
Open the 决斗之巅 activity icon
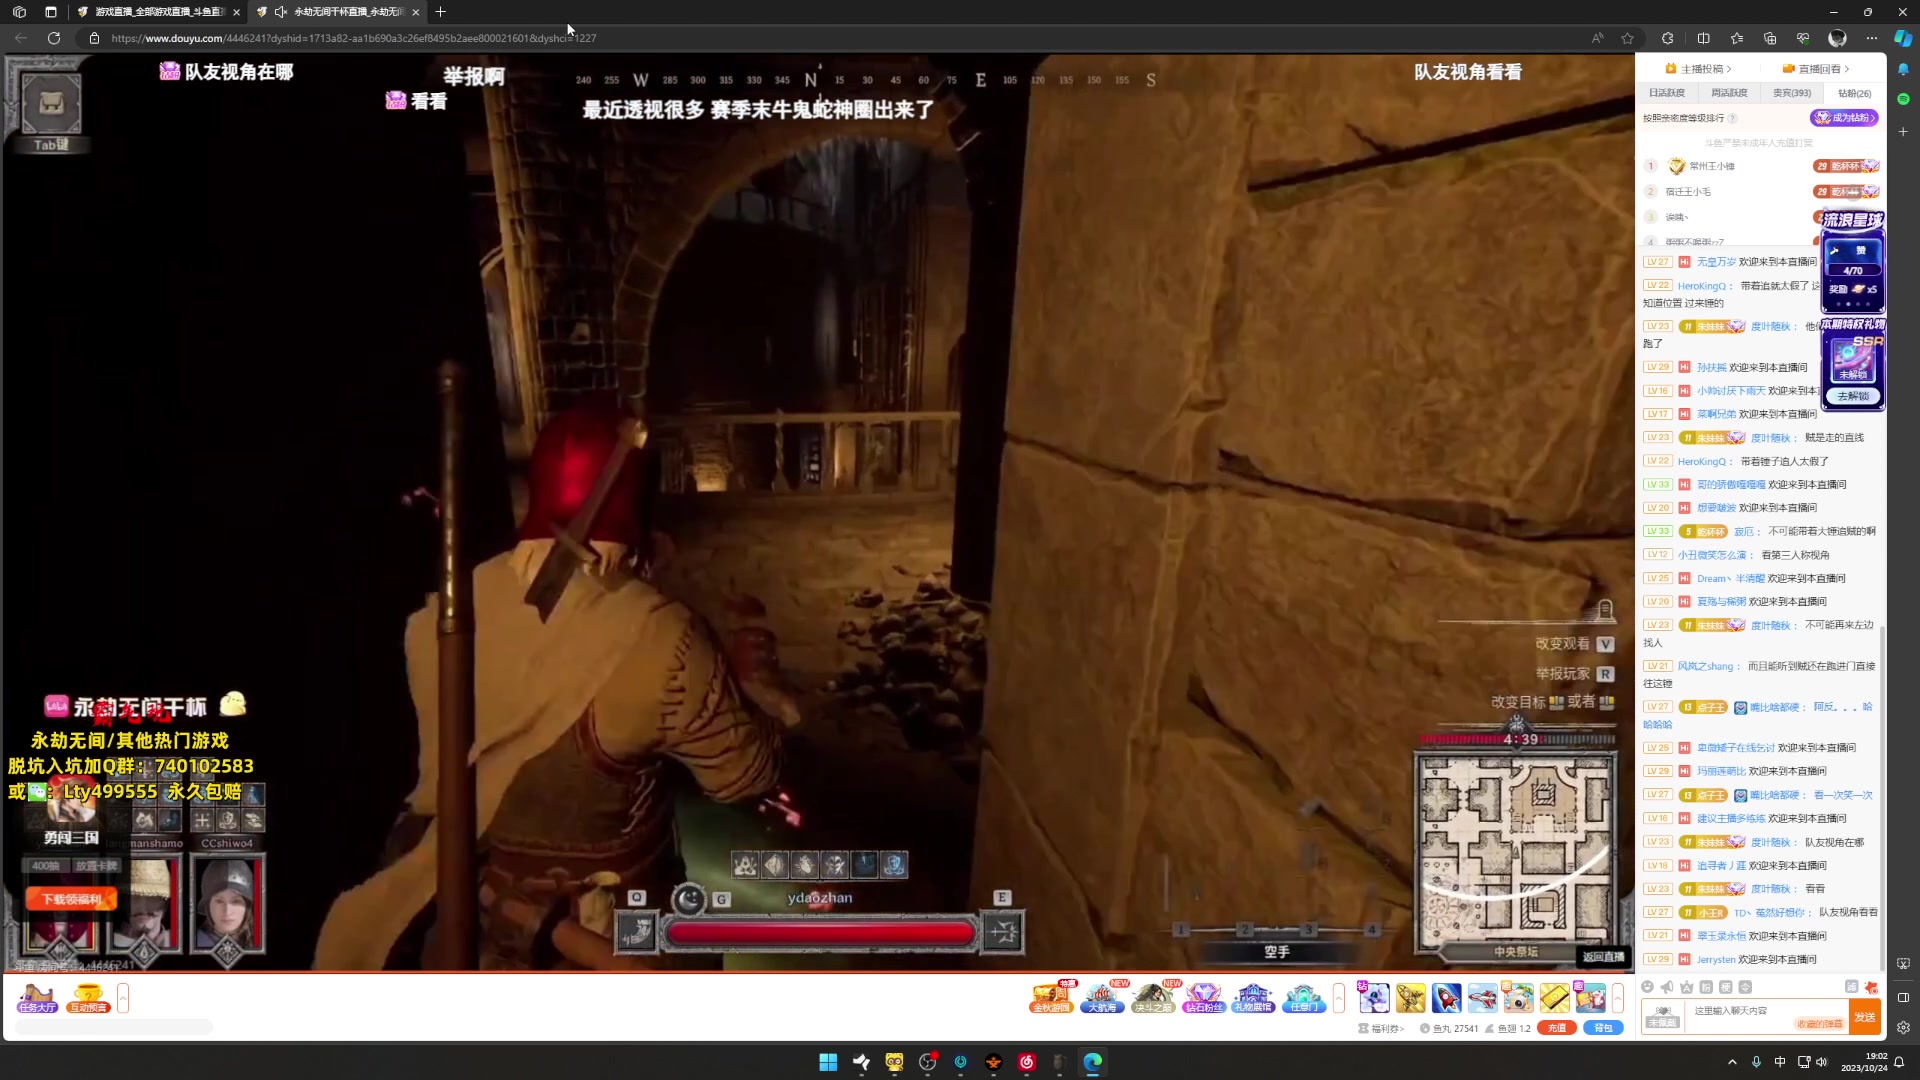[1153, 998]
